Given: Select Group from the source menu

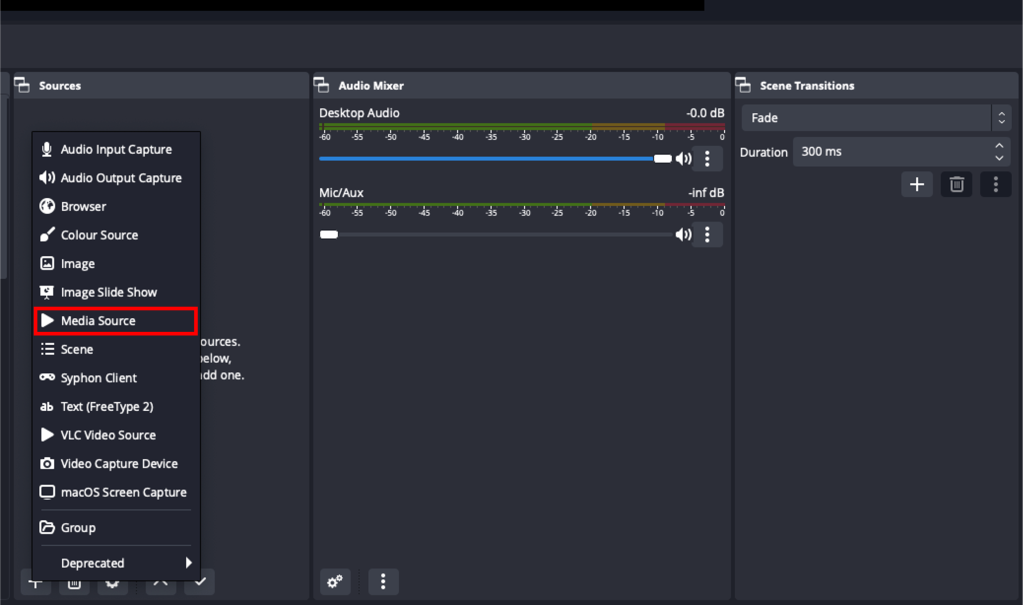Looking at the screenshot, I should point(116,528).
